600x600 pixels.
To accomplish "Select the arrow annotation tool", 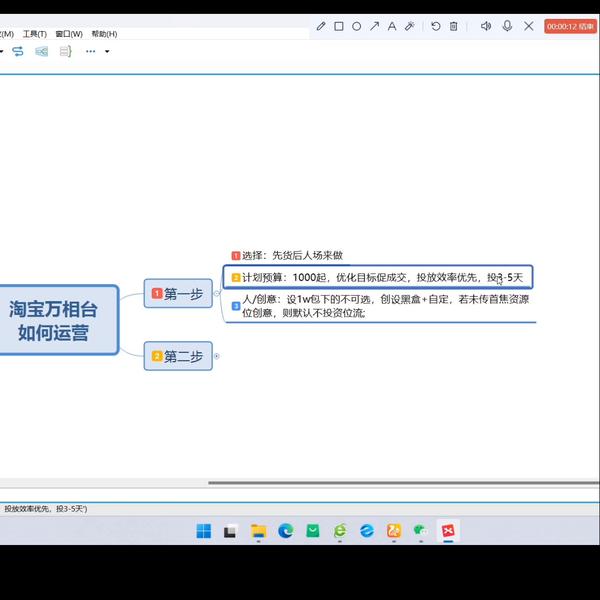I will click(374, 26).
